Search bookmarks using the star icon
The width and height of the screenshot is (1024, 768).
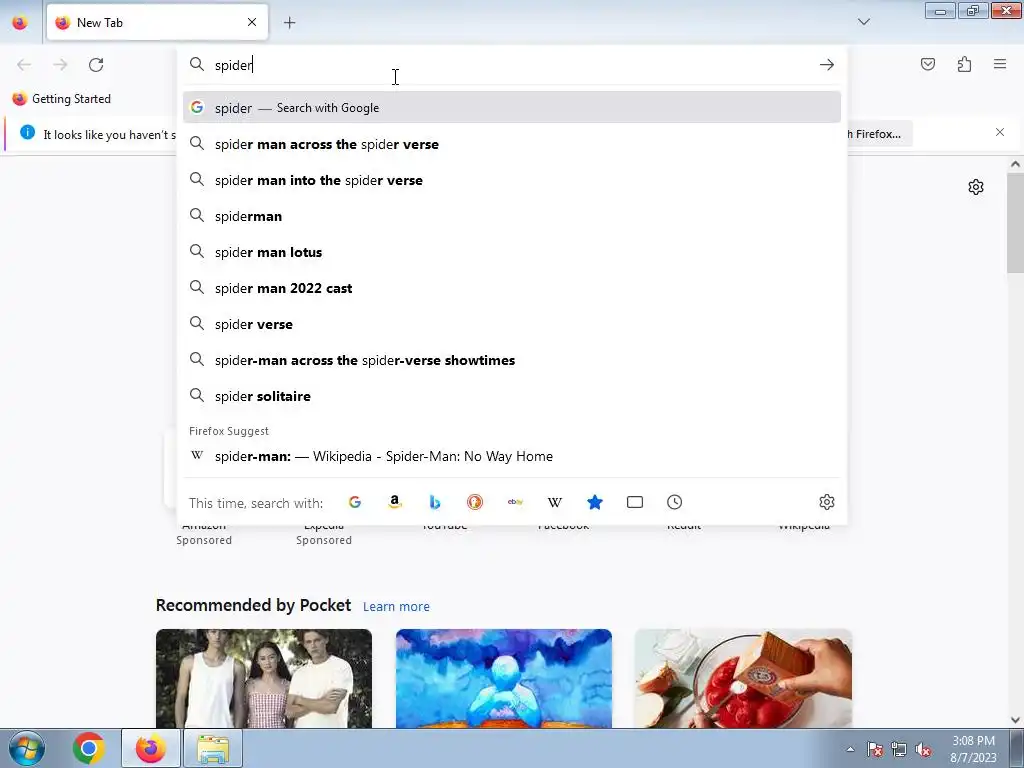tap(595, 502)
